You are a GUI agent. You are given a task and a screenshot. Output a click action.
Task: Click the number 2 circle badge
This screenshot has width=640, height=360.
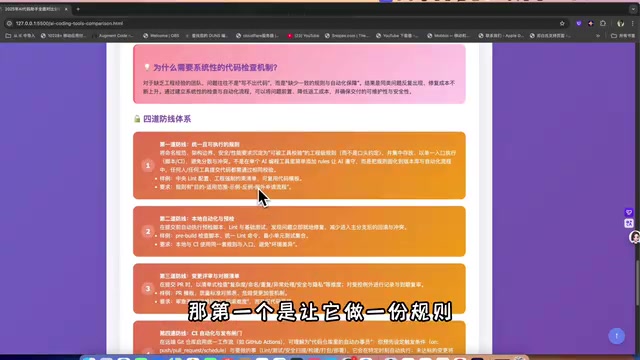pos(148,231)
